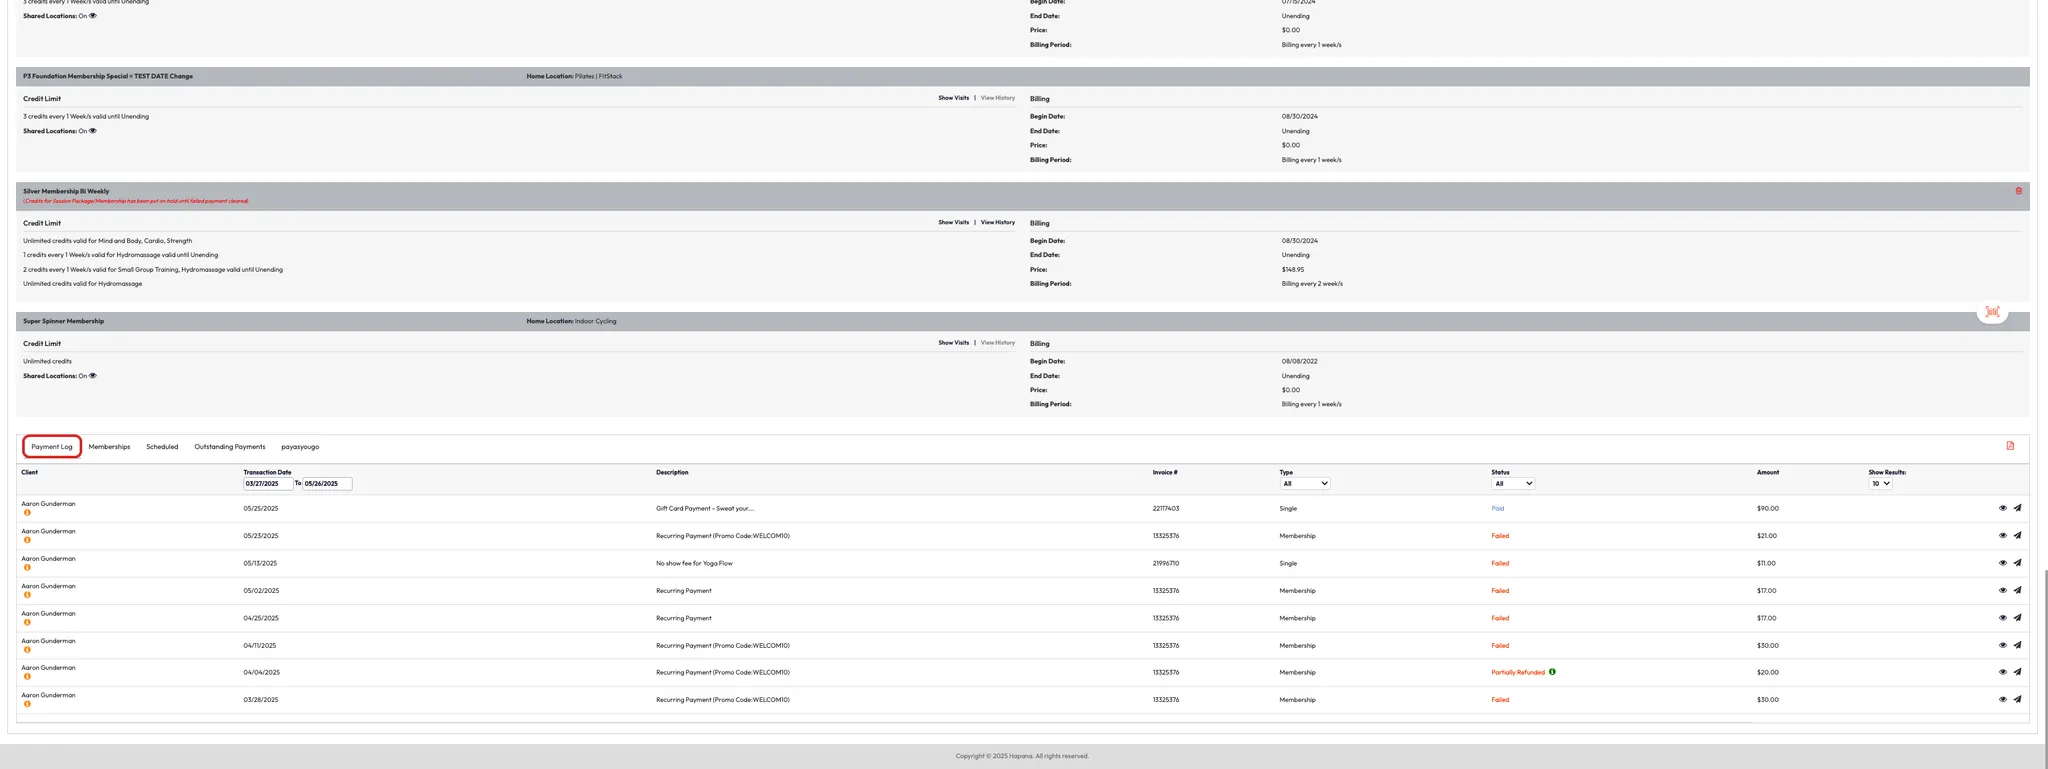Viewport: 2048px width, 769px height.
Task: Switch to the Outstanding Payments tab
Action: [x=229, y=447]
